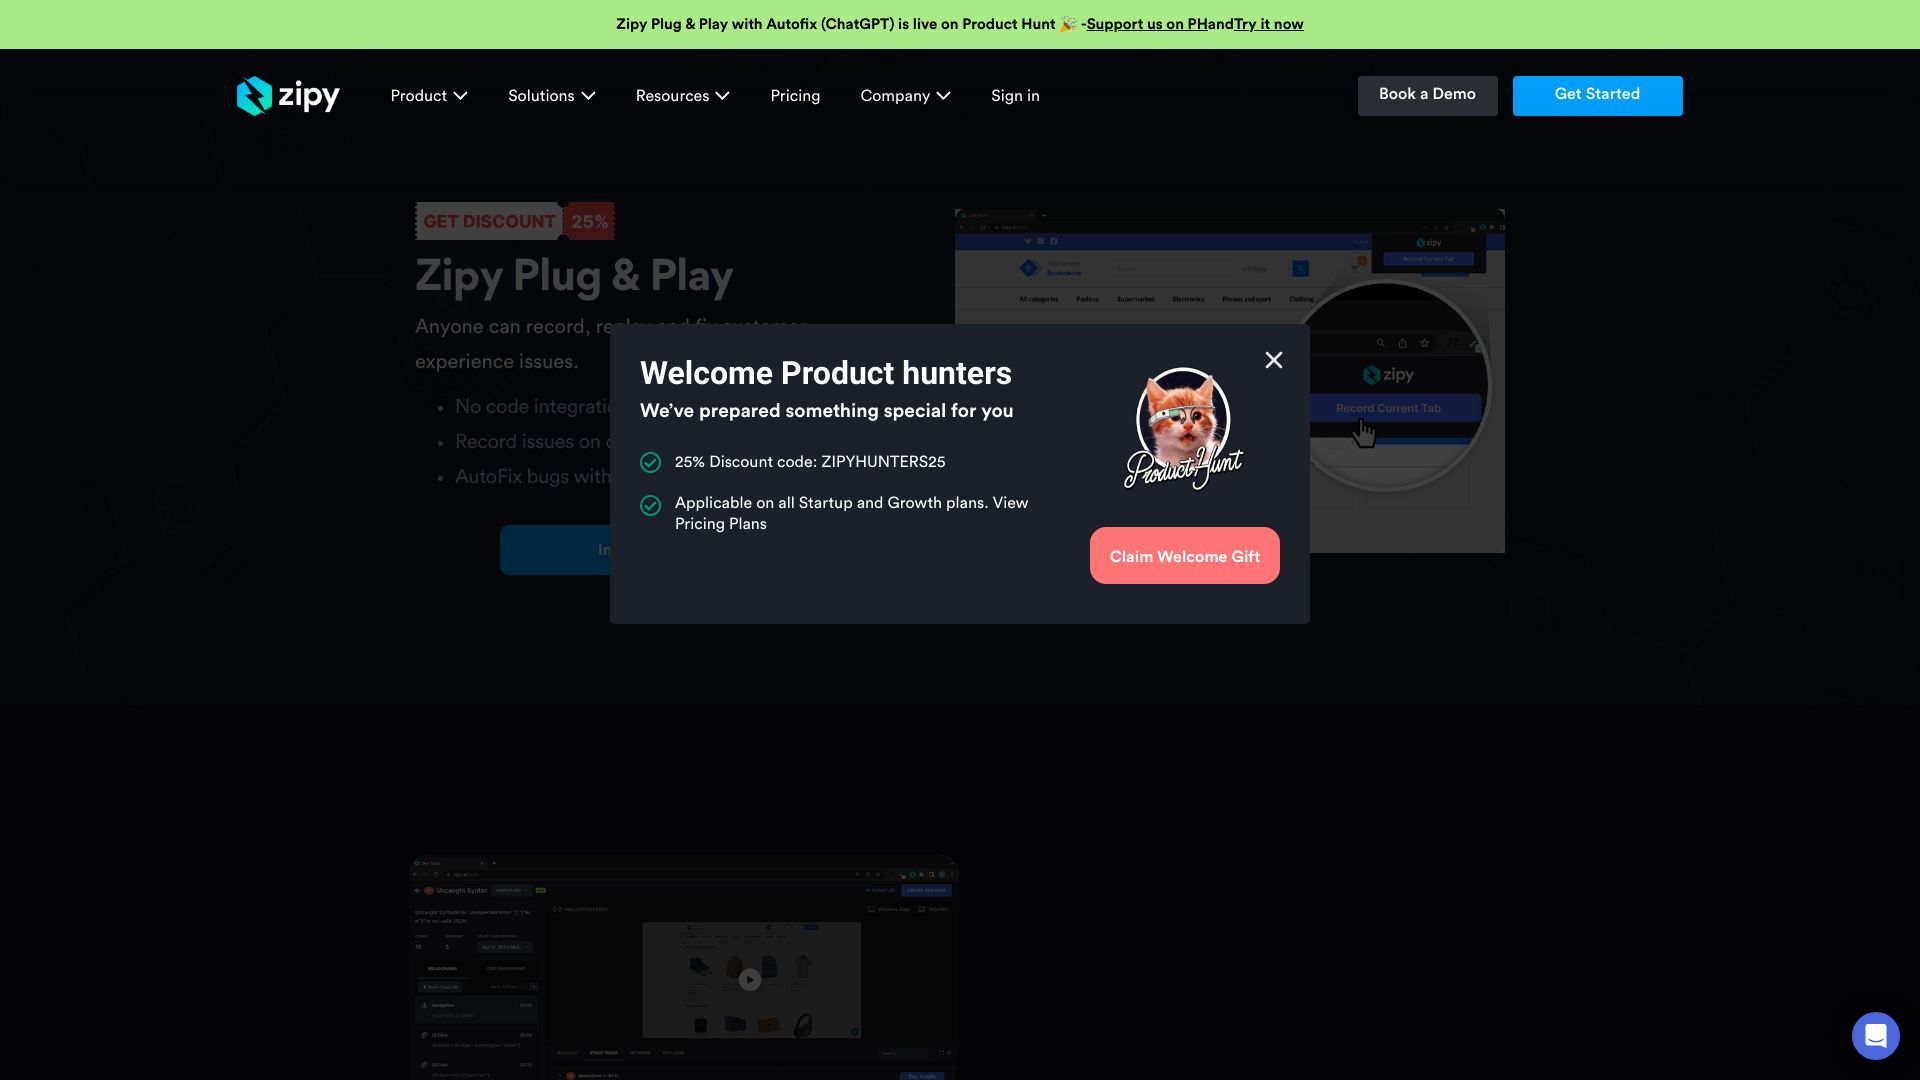Click the Welcome Product hunters heading
Image resolution: width=1920 pixels, height=1080 pixels.
pyautogui.click(x=826, y=373)
